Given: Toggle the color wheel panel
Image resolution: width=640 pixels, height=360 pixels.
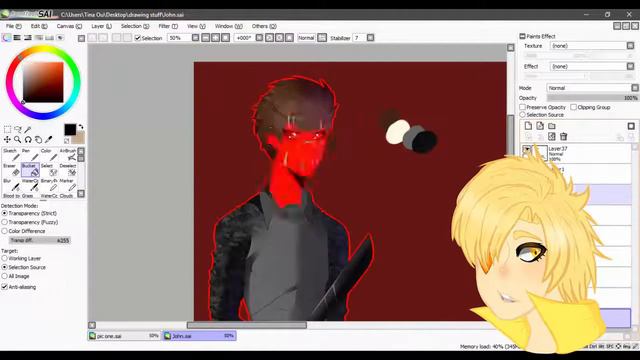Looking at the screenshot, I should (7, 38).
